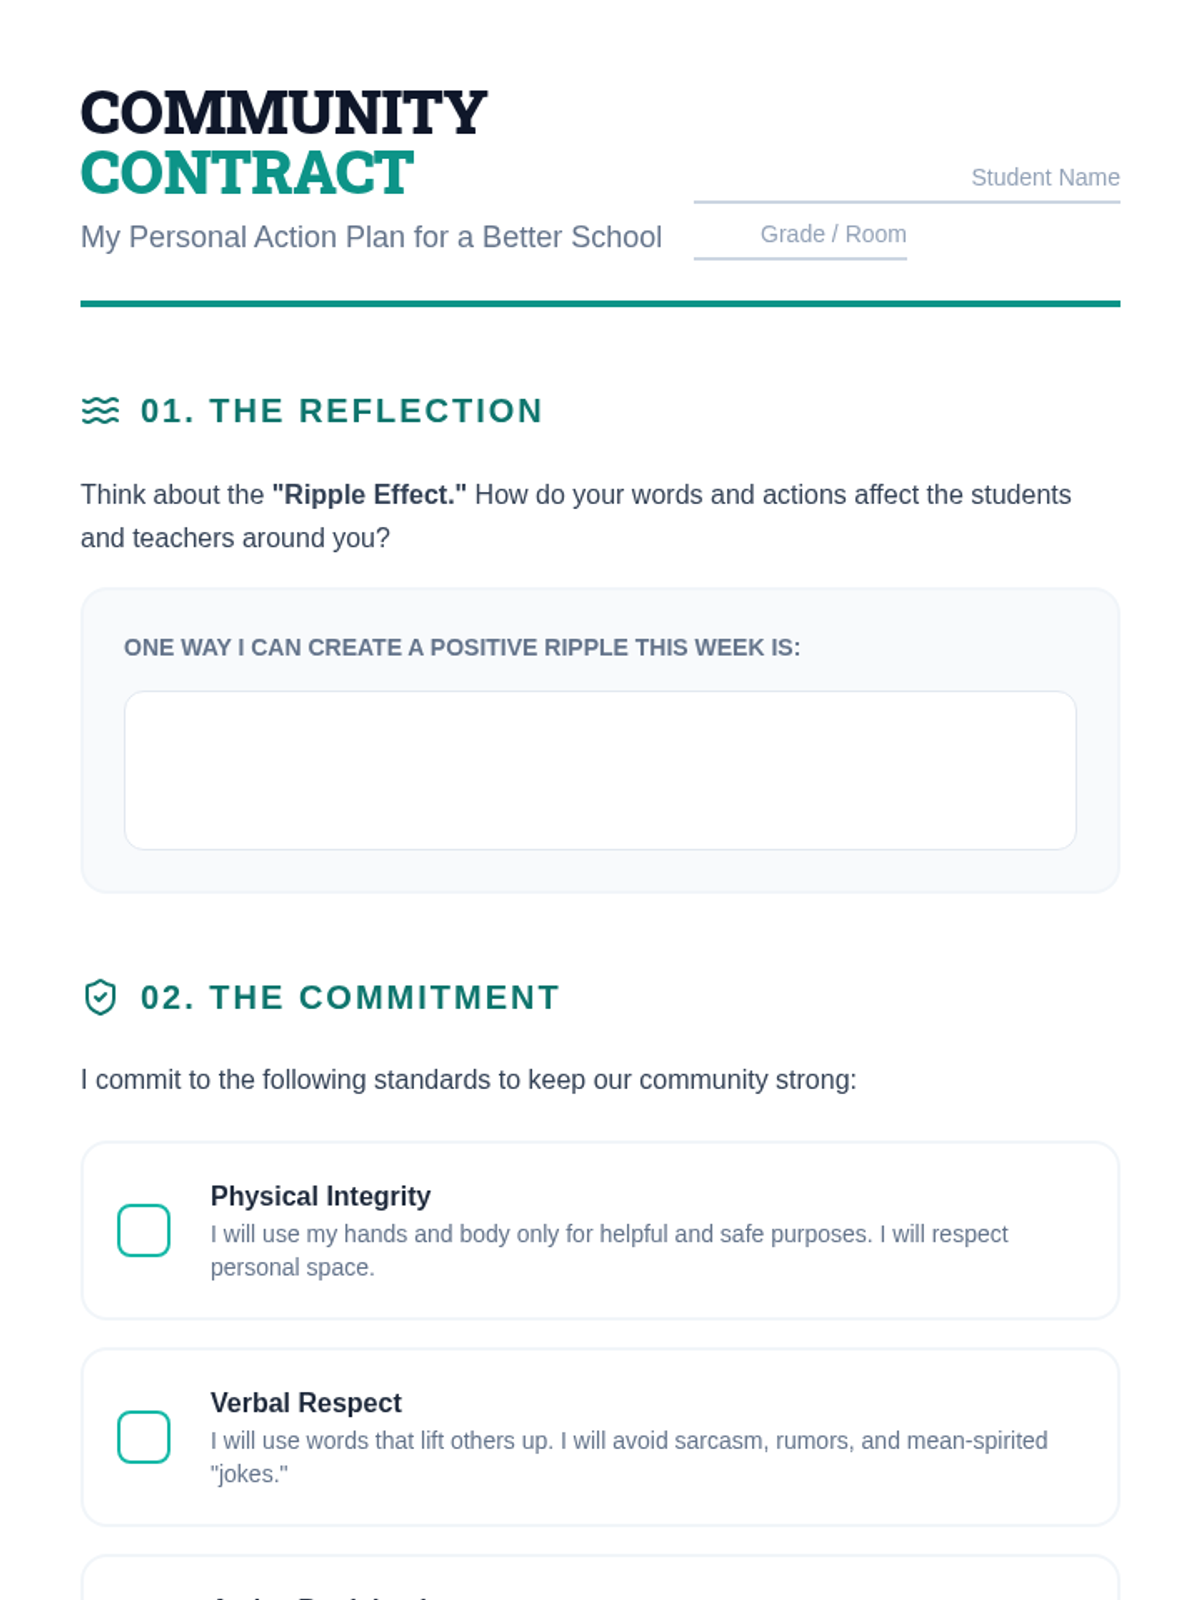
Task: Click the bold "Ripple Effect." text
Action: 369,495
